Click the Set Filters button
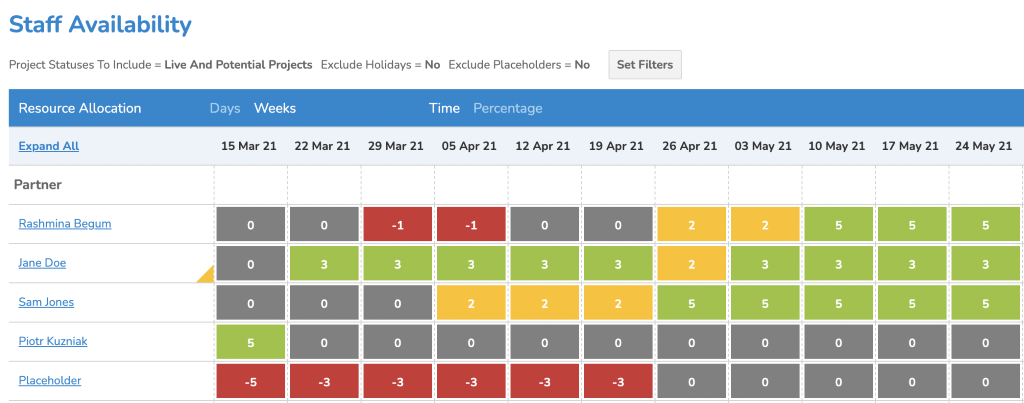 pyautogui.click(x=645, y=65)
